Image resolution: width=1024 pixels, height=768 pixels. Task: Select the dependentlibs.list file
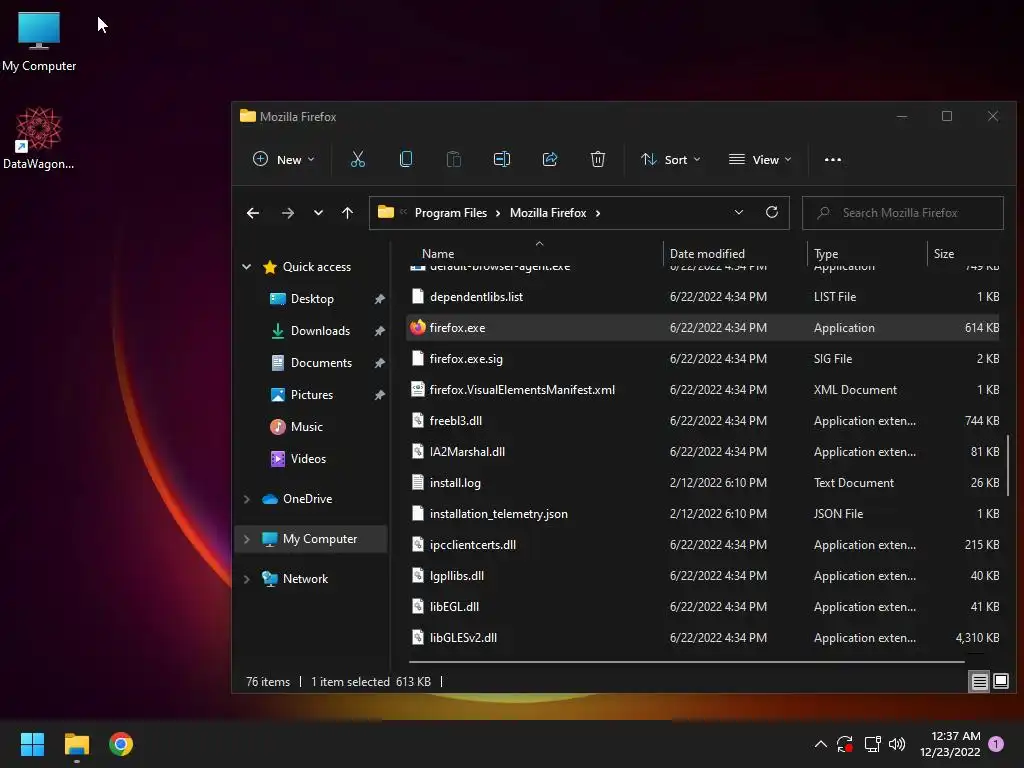(x=703, y=296)
